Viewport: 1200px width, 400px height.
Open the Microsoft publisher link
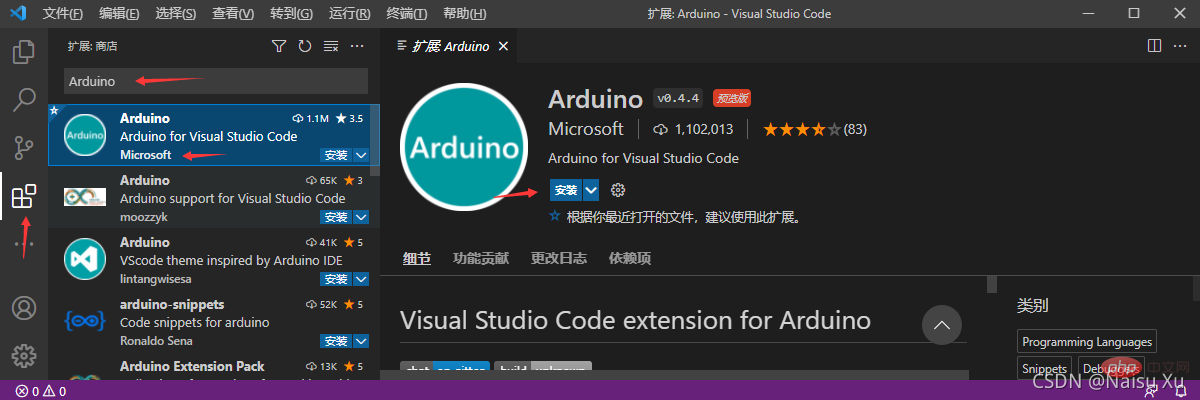(586, 129)
